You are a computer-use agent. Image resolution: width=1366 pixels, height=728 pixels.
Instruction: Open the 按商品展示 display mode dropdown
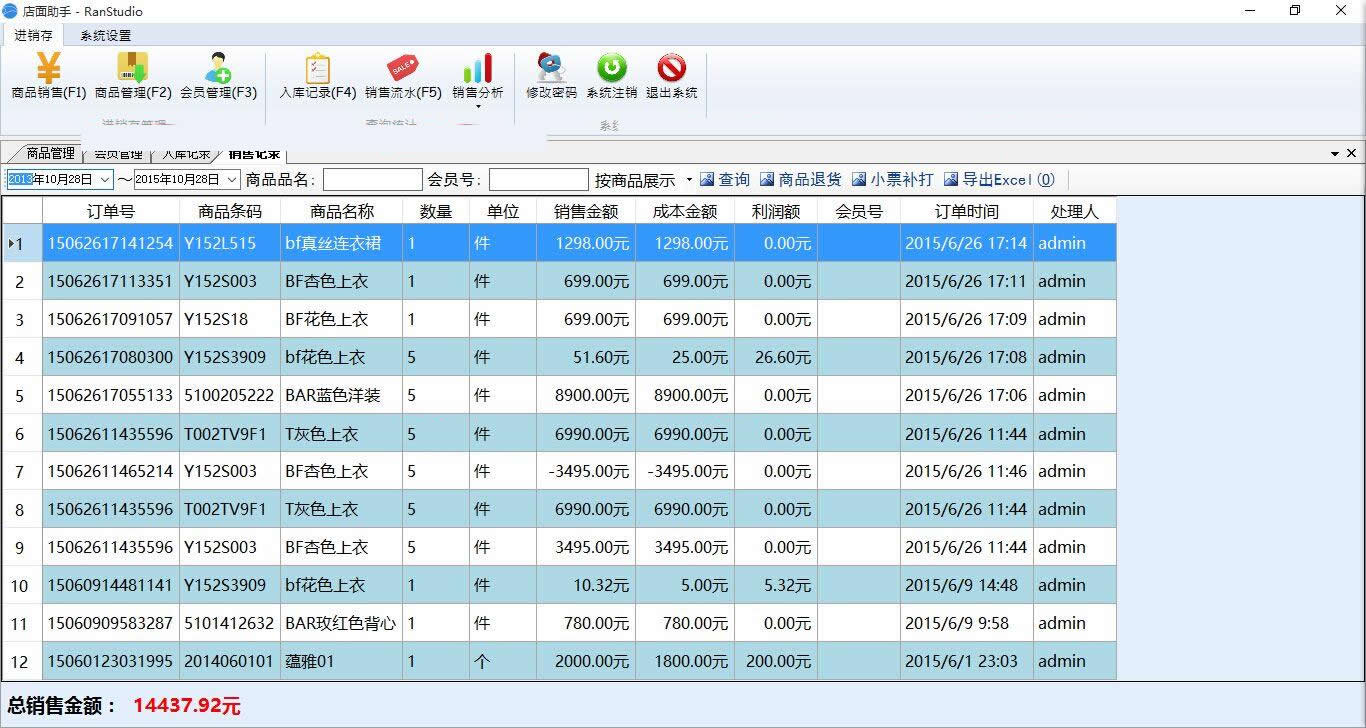644,180
